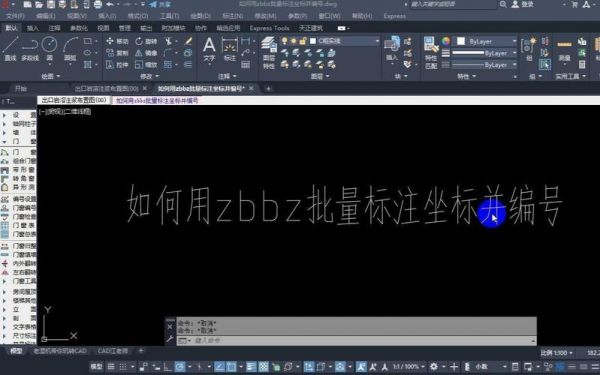The width and height of the screenshot is (600, 375).
Task: Click the Undo arrow in quick access toolbar
Action: click(x=110, y=5)
